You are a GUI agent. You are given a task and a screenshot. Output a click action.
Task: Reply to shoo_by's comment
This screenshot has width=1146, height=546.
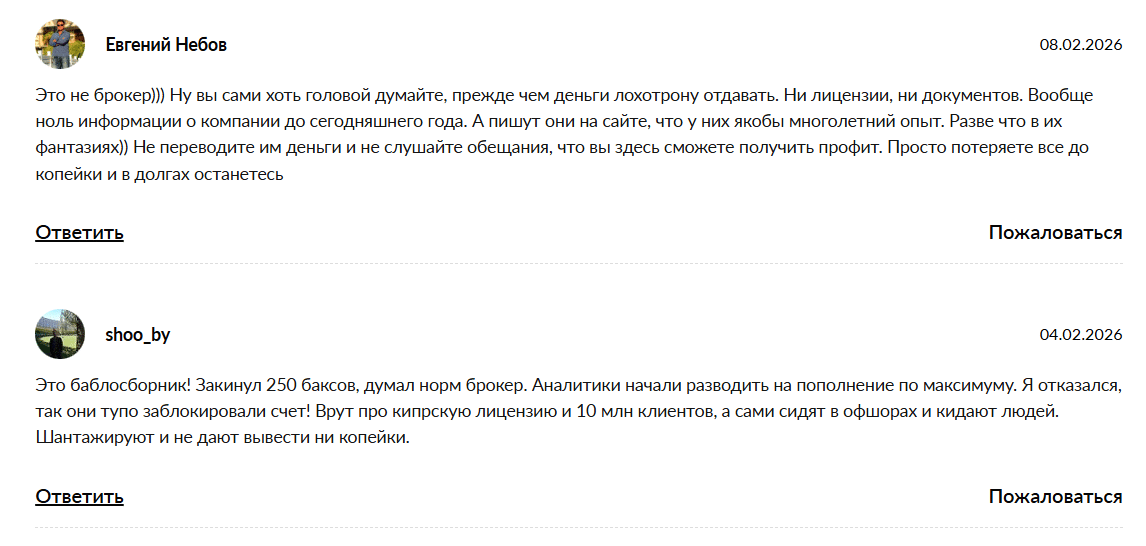click(79, 497)
